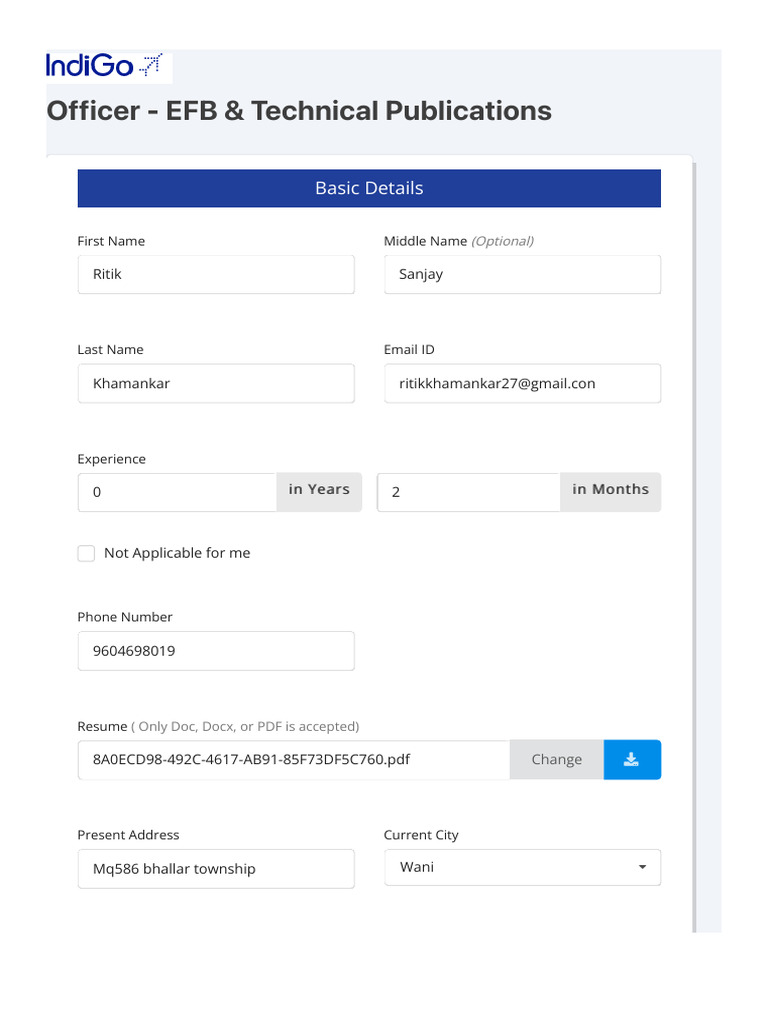
Task: Click the Phone Number field
Action: [216, 651]
